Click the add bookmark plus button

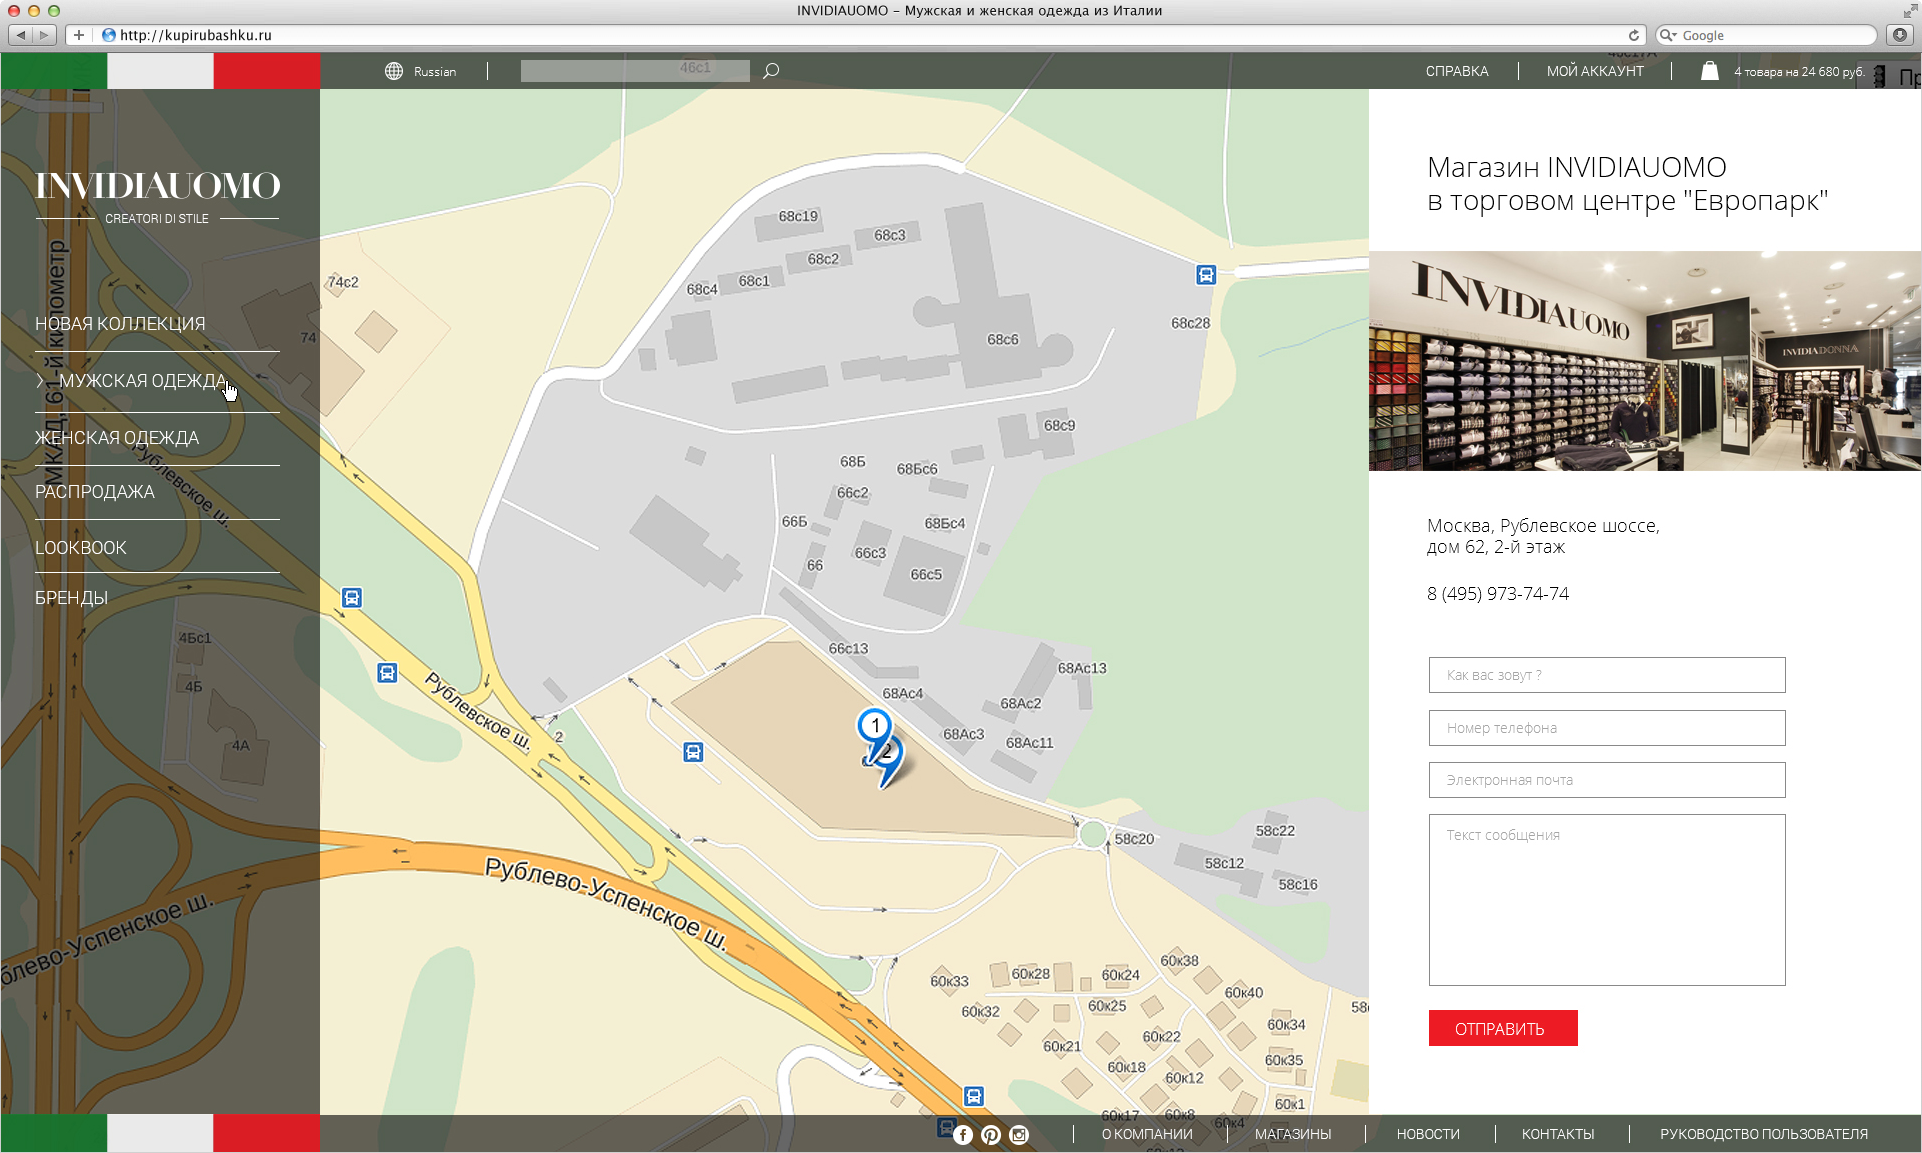point(78,35)
